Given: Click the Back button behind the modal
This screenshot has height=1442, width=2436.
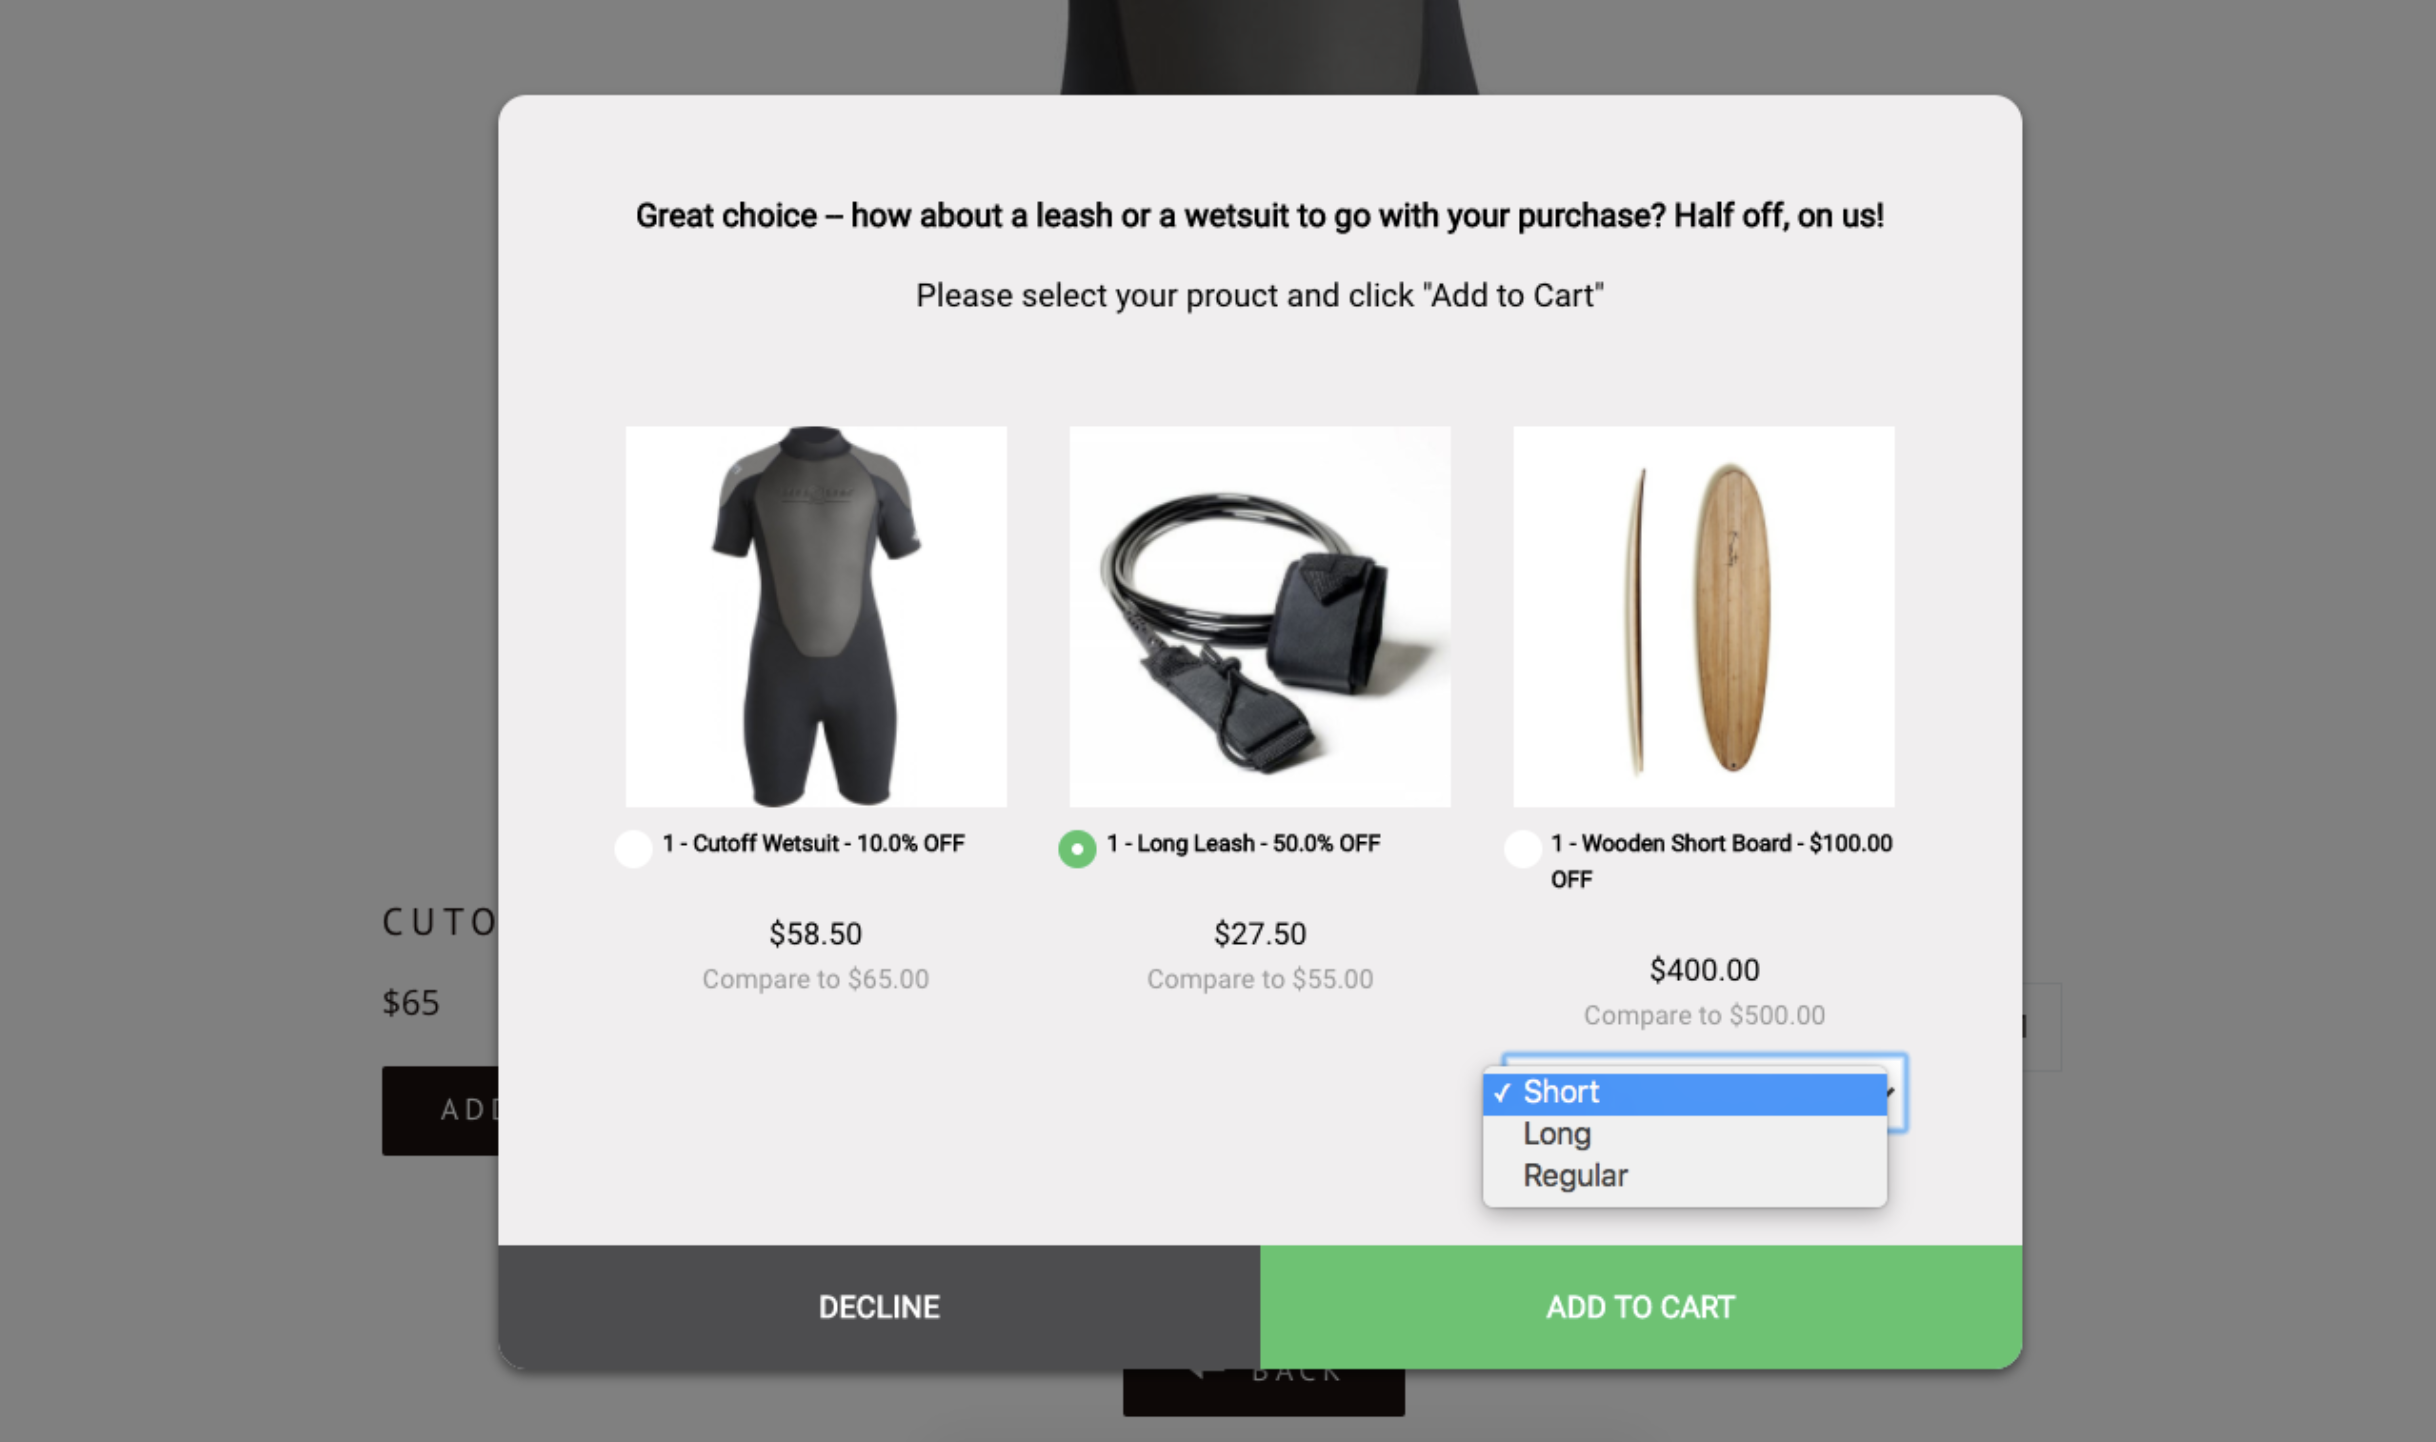Looking at the screenshot, I should point(1264,1392).
